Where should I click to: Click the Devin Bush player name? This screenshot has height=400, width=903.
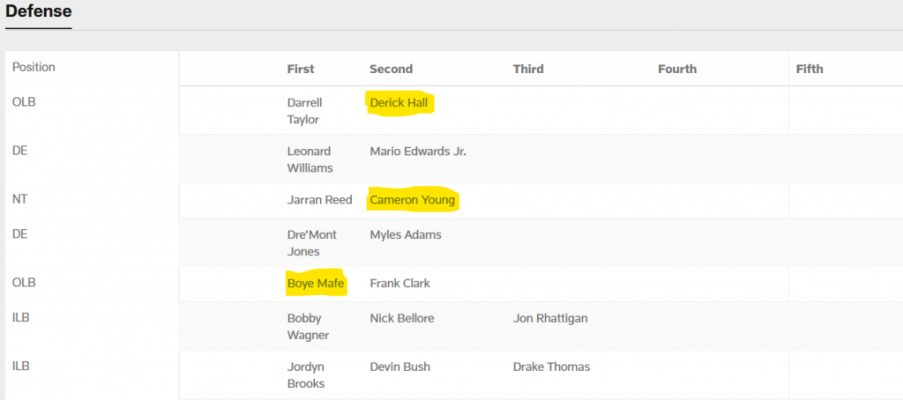tap(400, 367)
